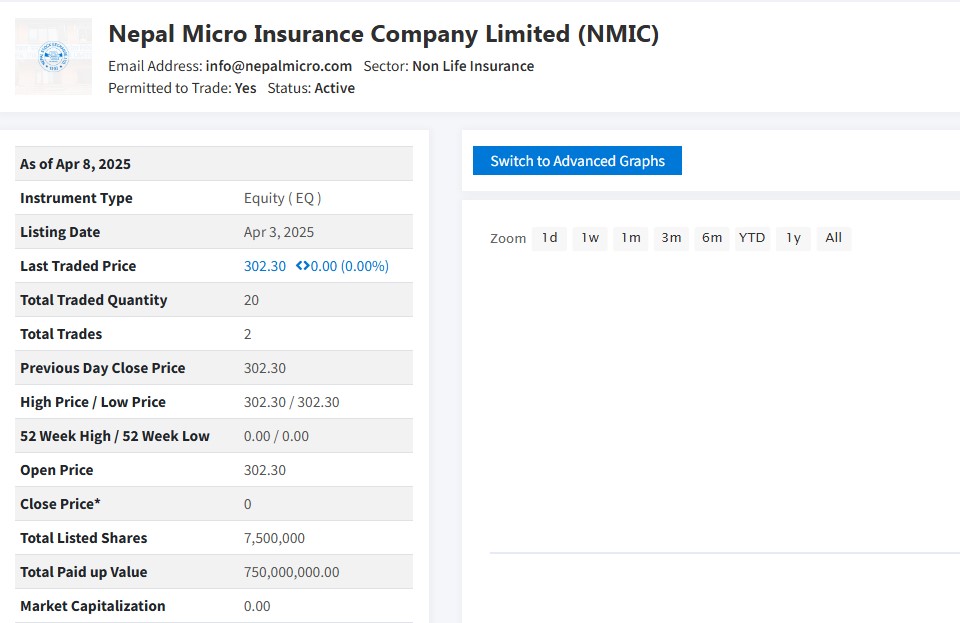Click the Instrument Type label
Viewport: 960px width, 623px height.
point(77,198)
